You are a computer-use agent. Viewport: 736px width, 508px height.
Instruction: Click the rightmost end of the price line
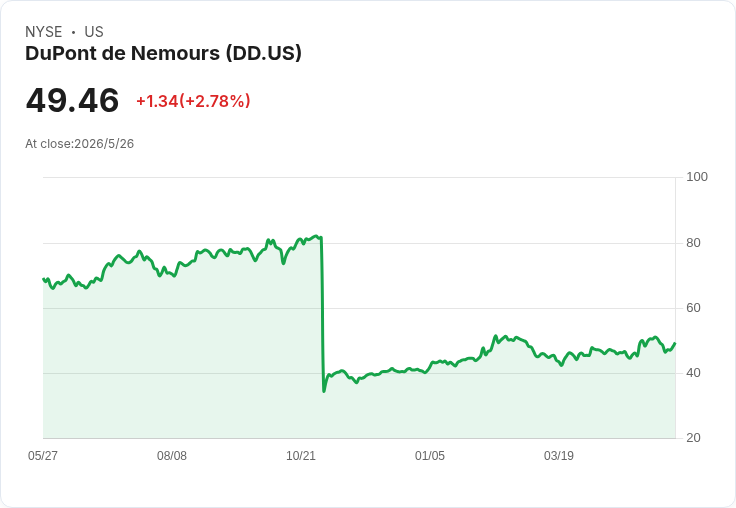pyautogui.click(x=675, y=343)
